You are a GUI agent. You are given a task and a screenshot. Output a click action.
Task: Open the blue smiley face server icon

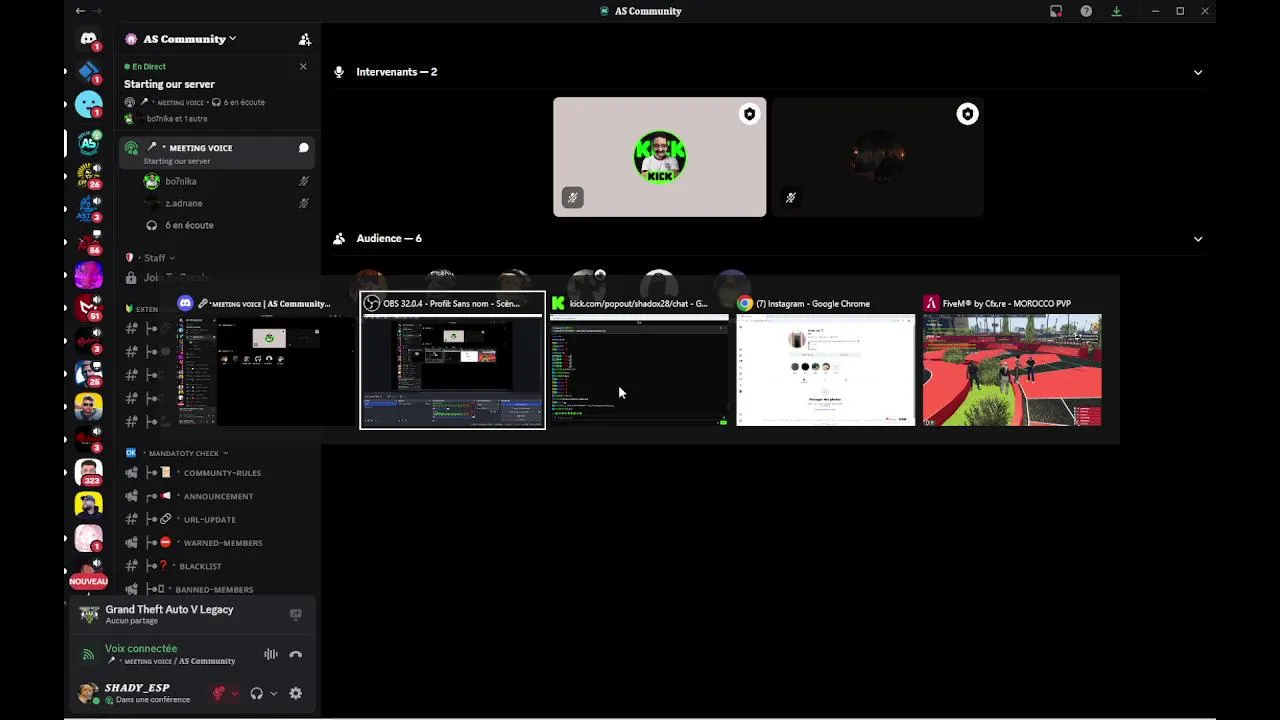click(x=88, y=104)
